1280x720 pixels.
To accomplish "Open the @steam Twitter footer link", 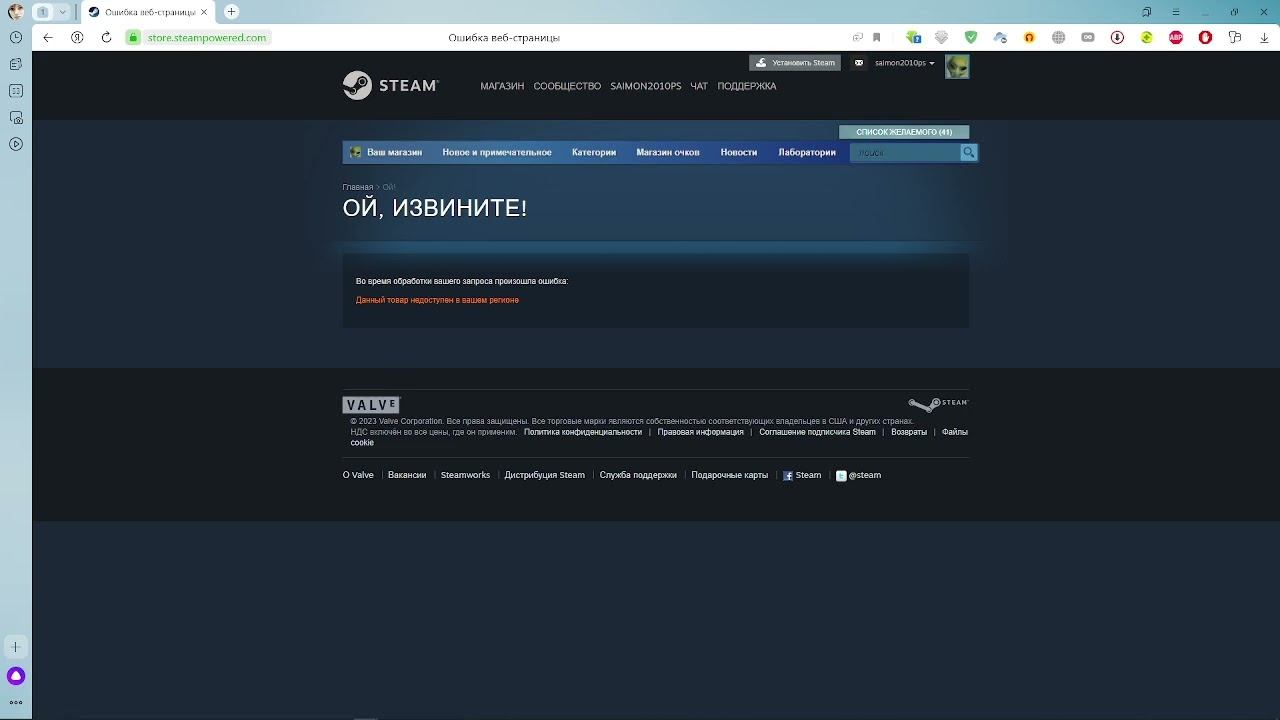I will 859,475.
